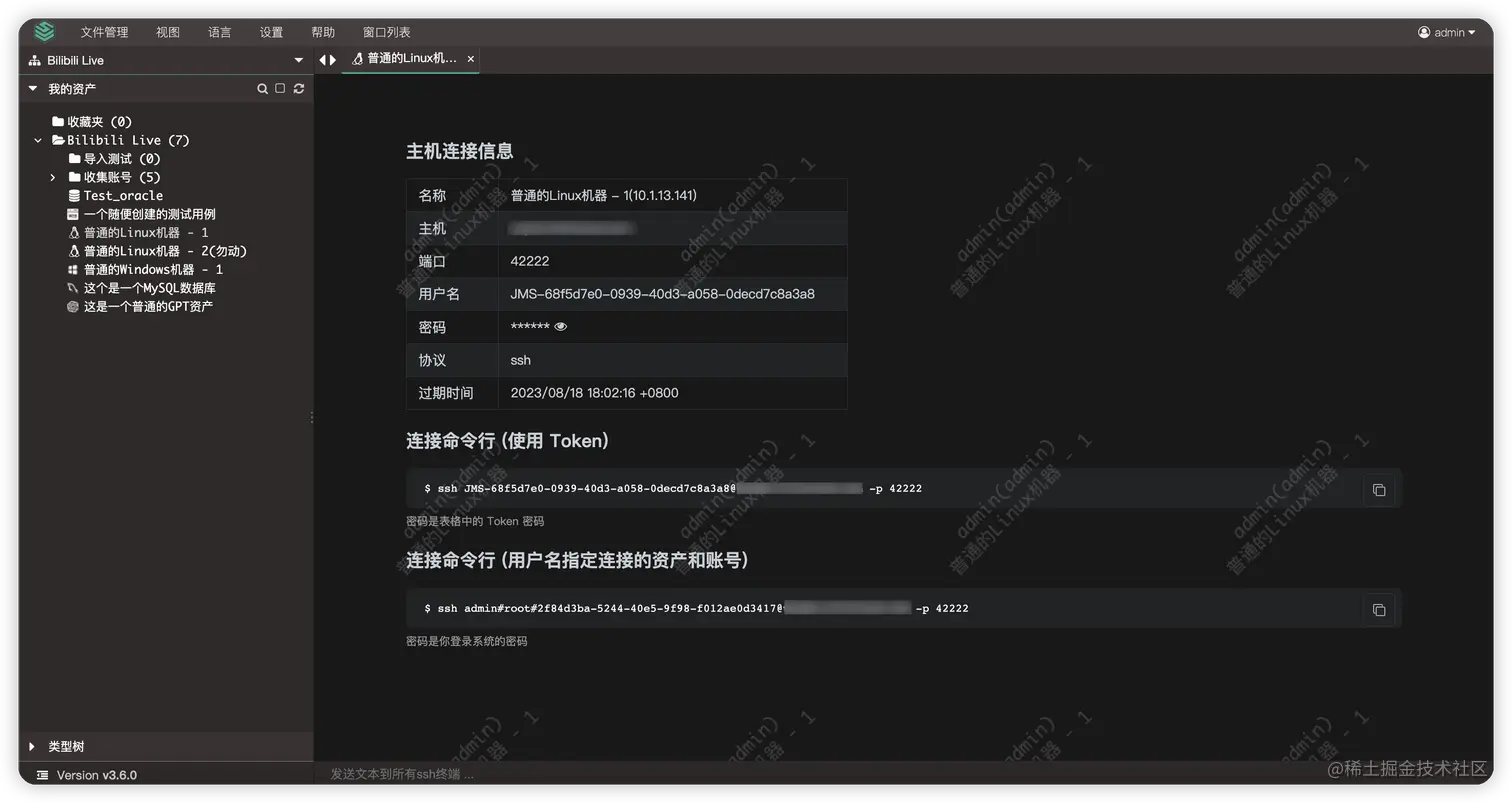The image size is (1512, 803).
Task: Open the Test_oracle asset
Action: (x=123, y=195)
